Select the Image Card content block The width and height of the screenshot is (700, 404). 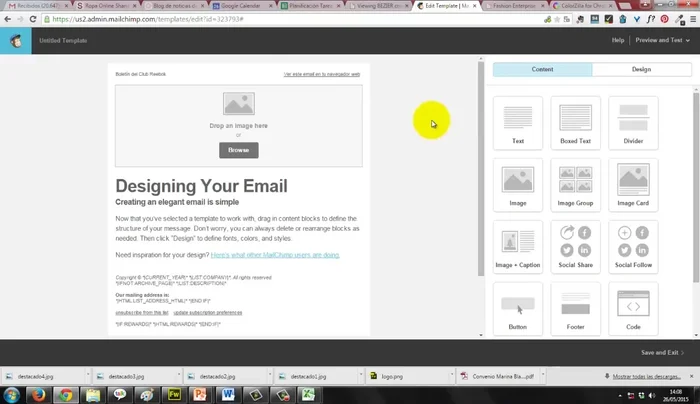click(633, 185)
